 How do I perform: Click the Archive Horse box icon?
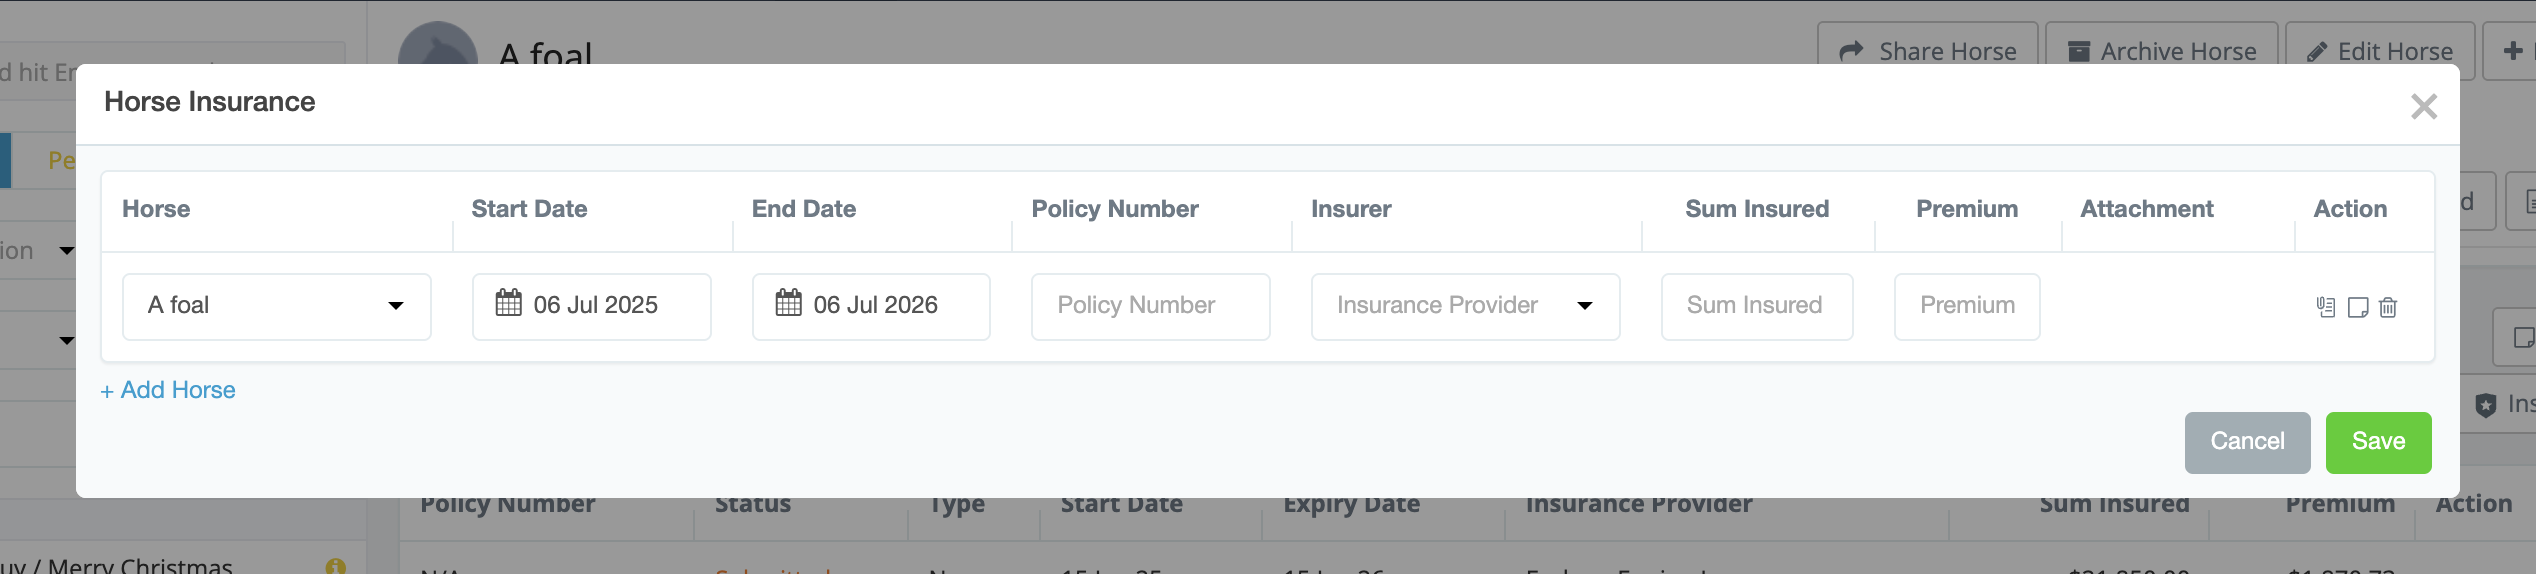[2078, 51]
